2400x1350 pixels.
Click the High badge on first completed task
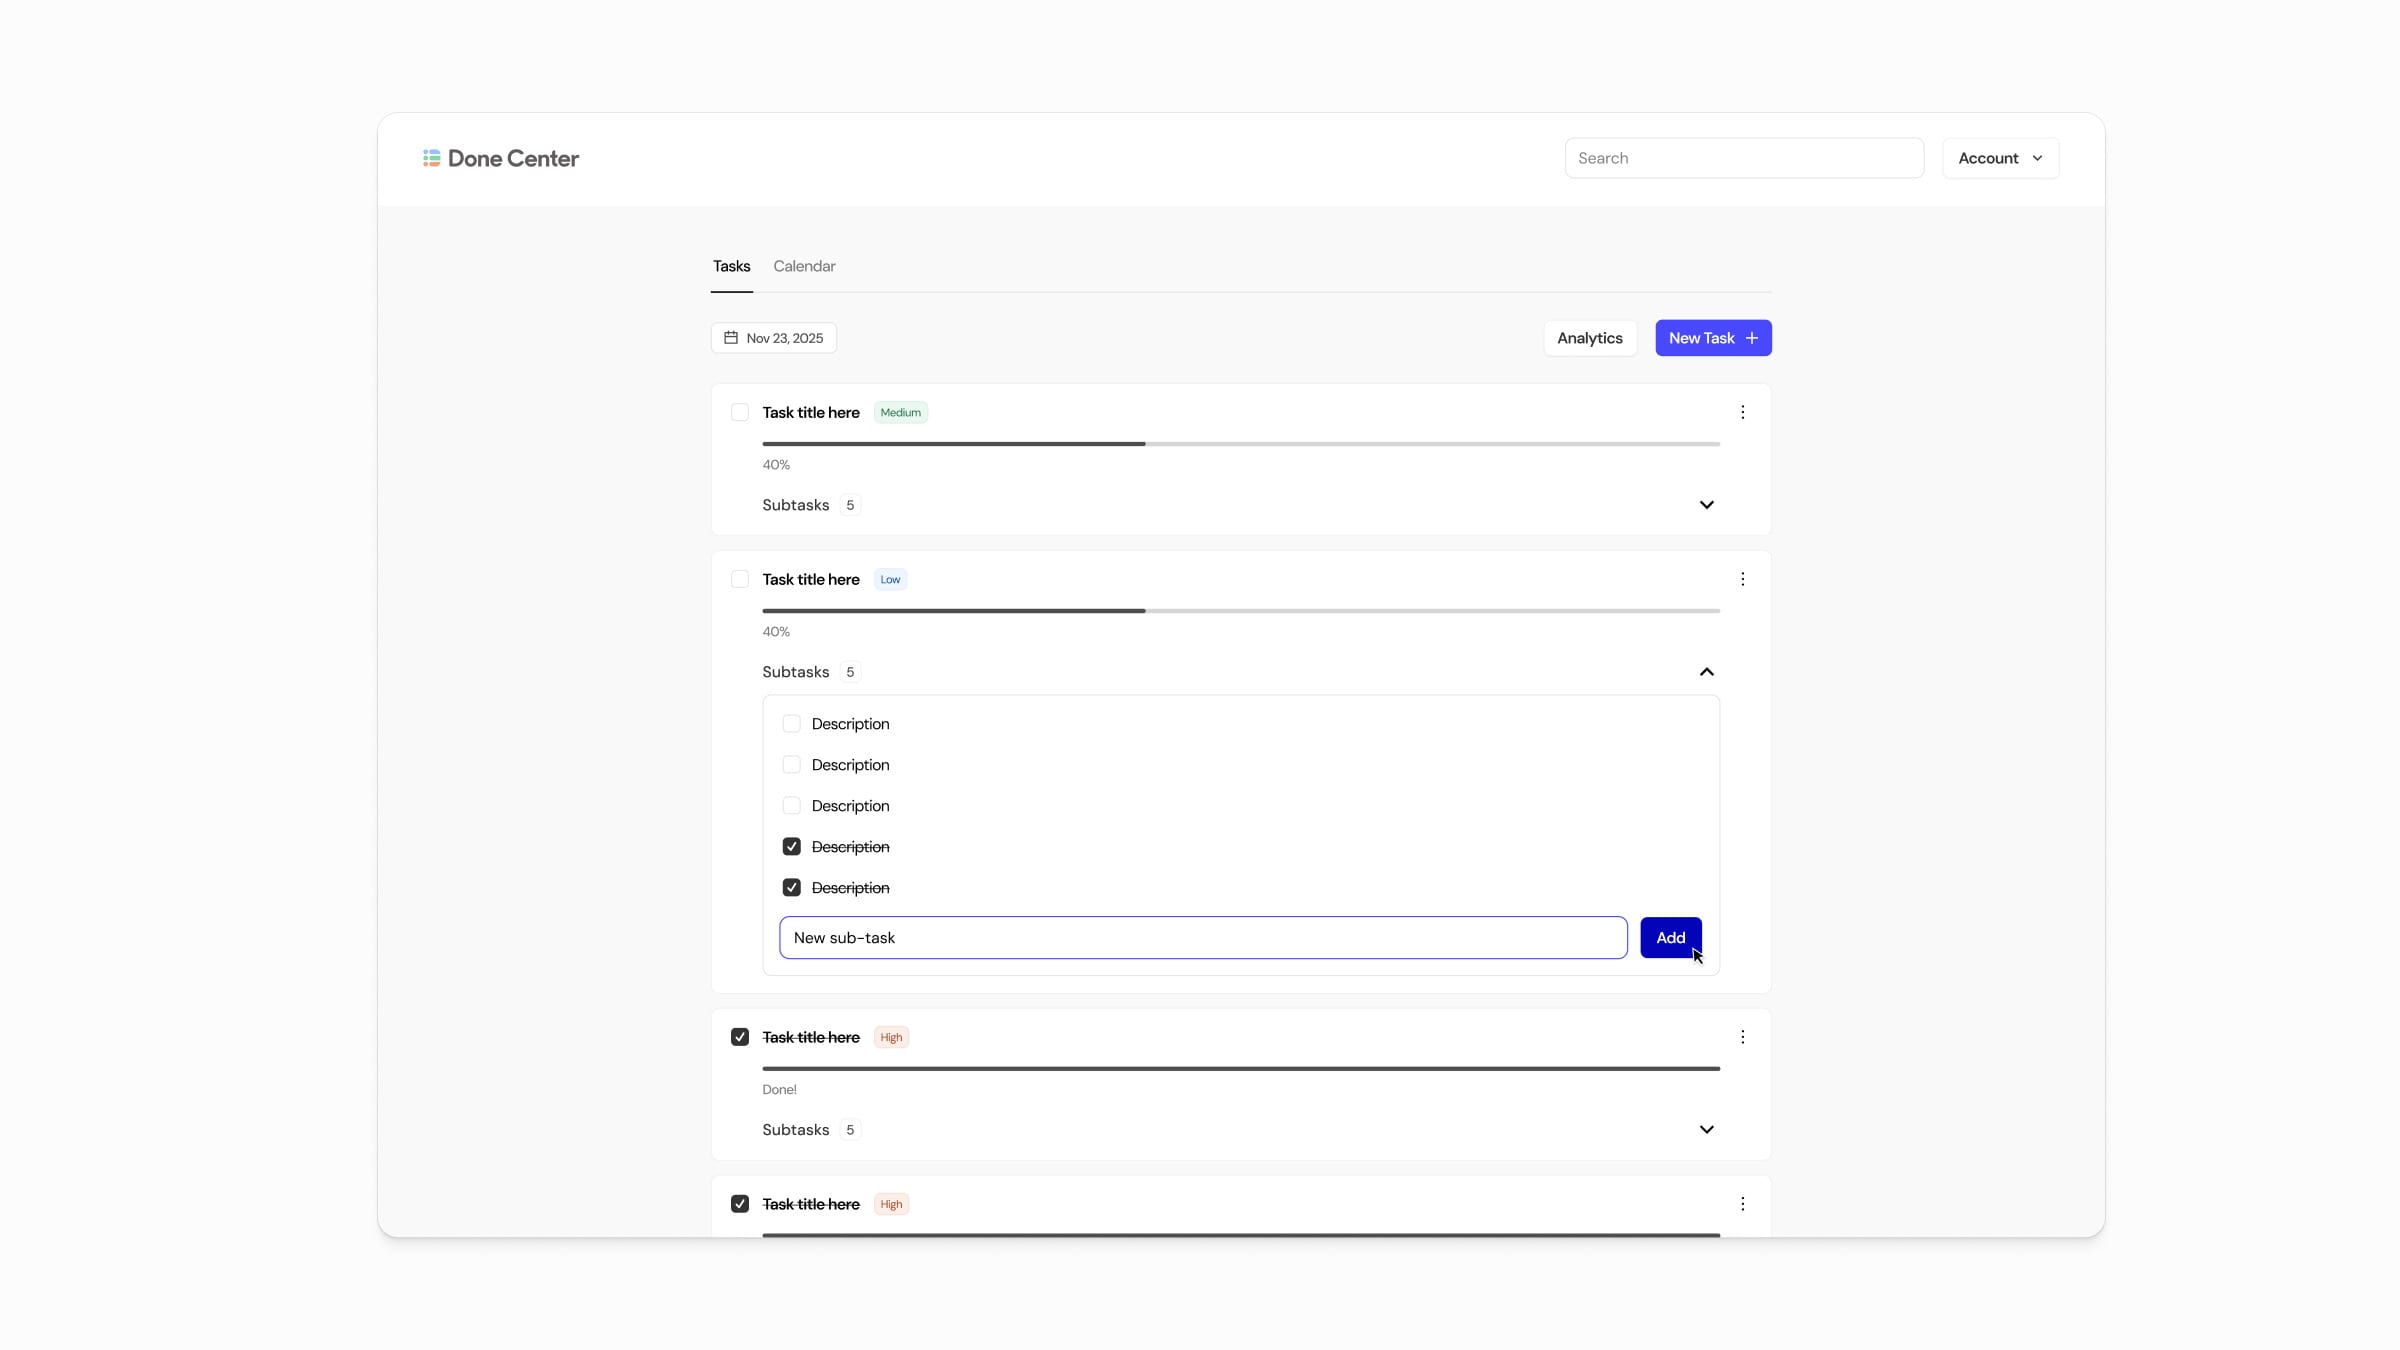pyautogui.click(x=891, y=1037)
